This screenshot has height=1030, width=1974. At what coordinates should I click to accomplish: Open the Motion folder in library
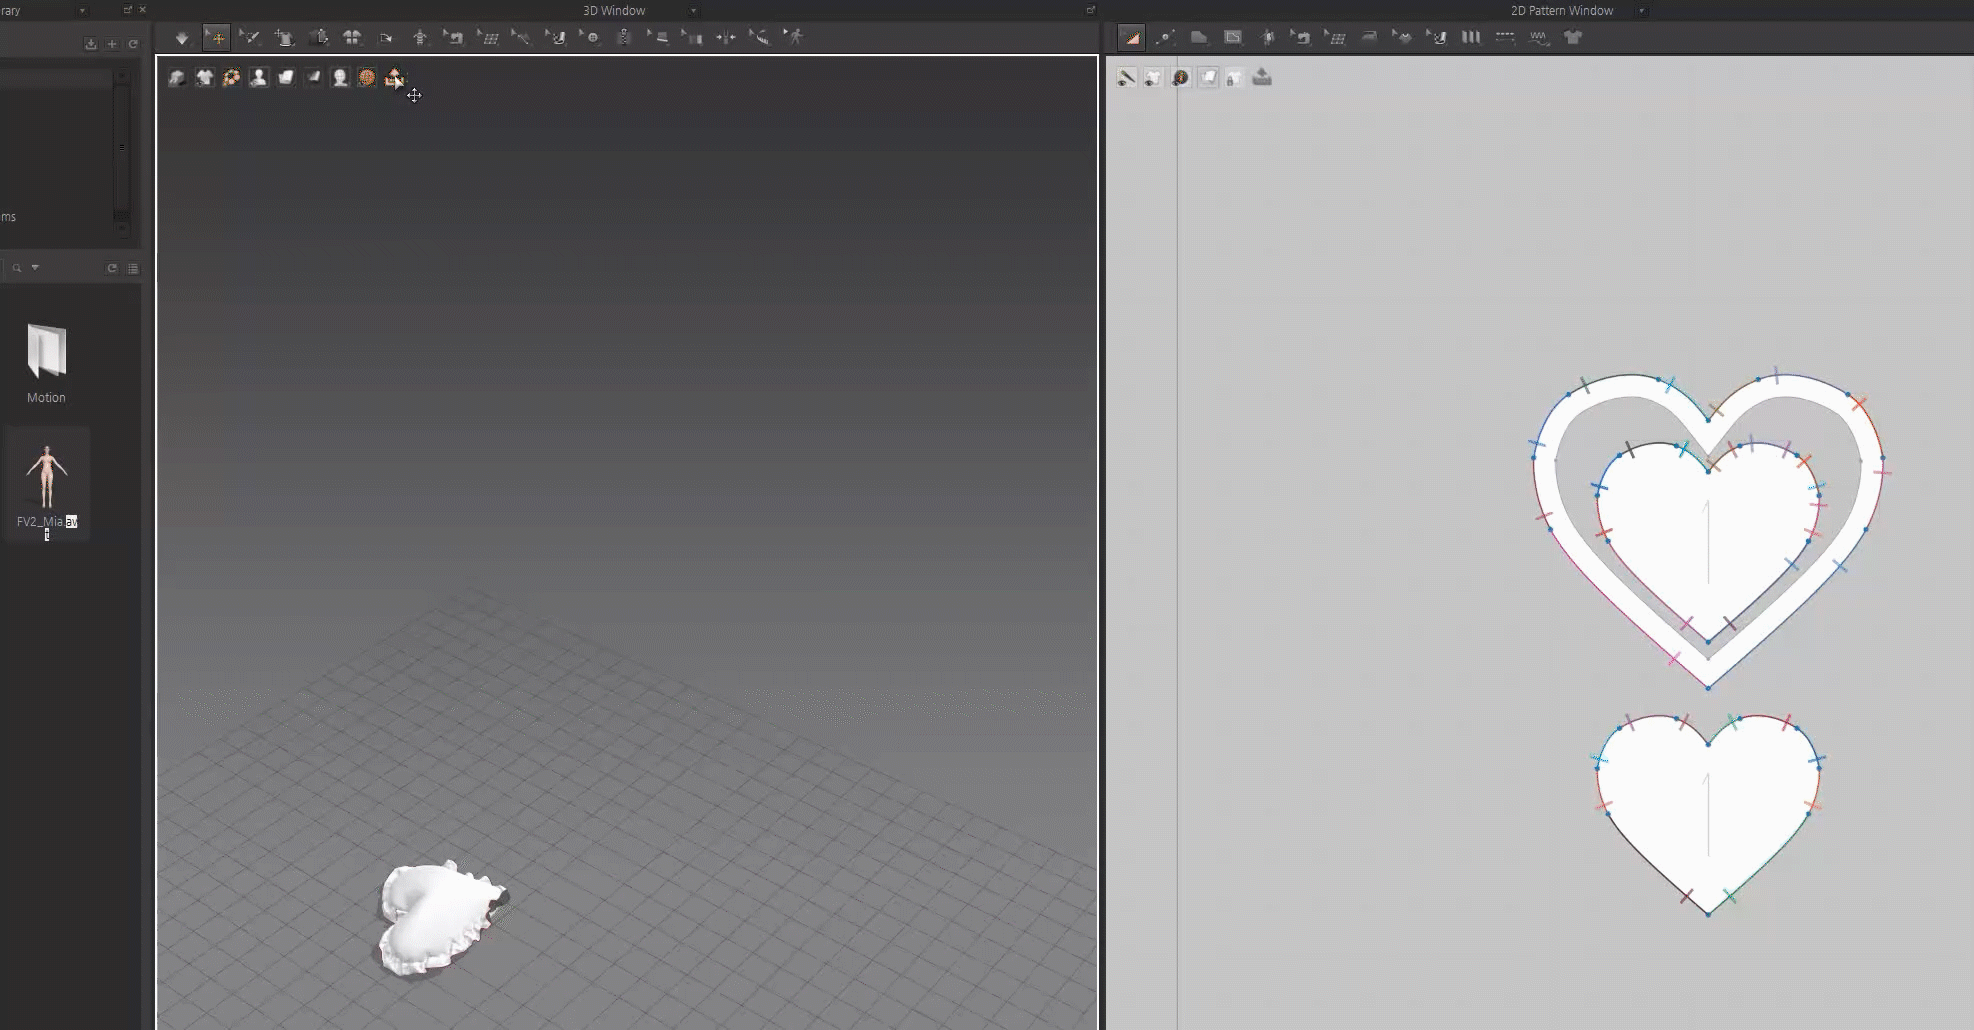(x=46, y=364)
